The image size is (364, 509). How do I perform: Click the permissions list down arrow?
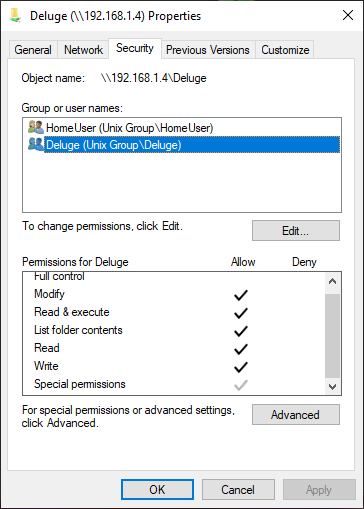coord(332,387)
